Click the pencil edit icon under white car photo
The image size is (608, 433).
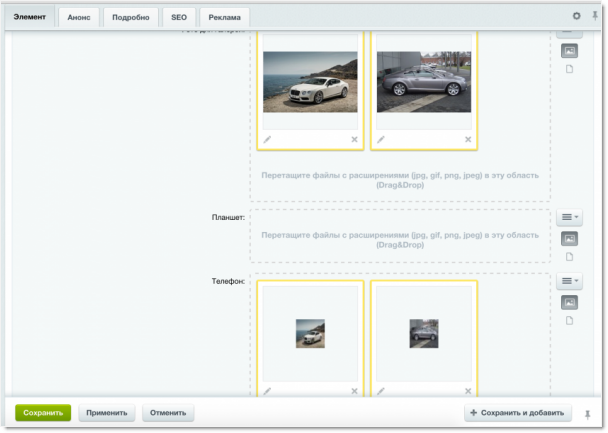point(267,139)
